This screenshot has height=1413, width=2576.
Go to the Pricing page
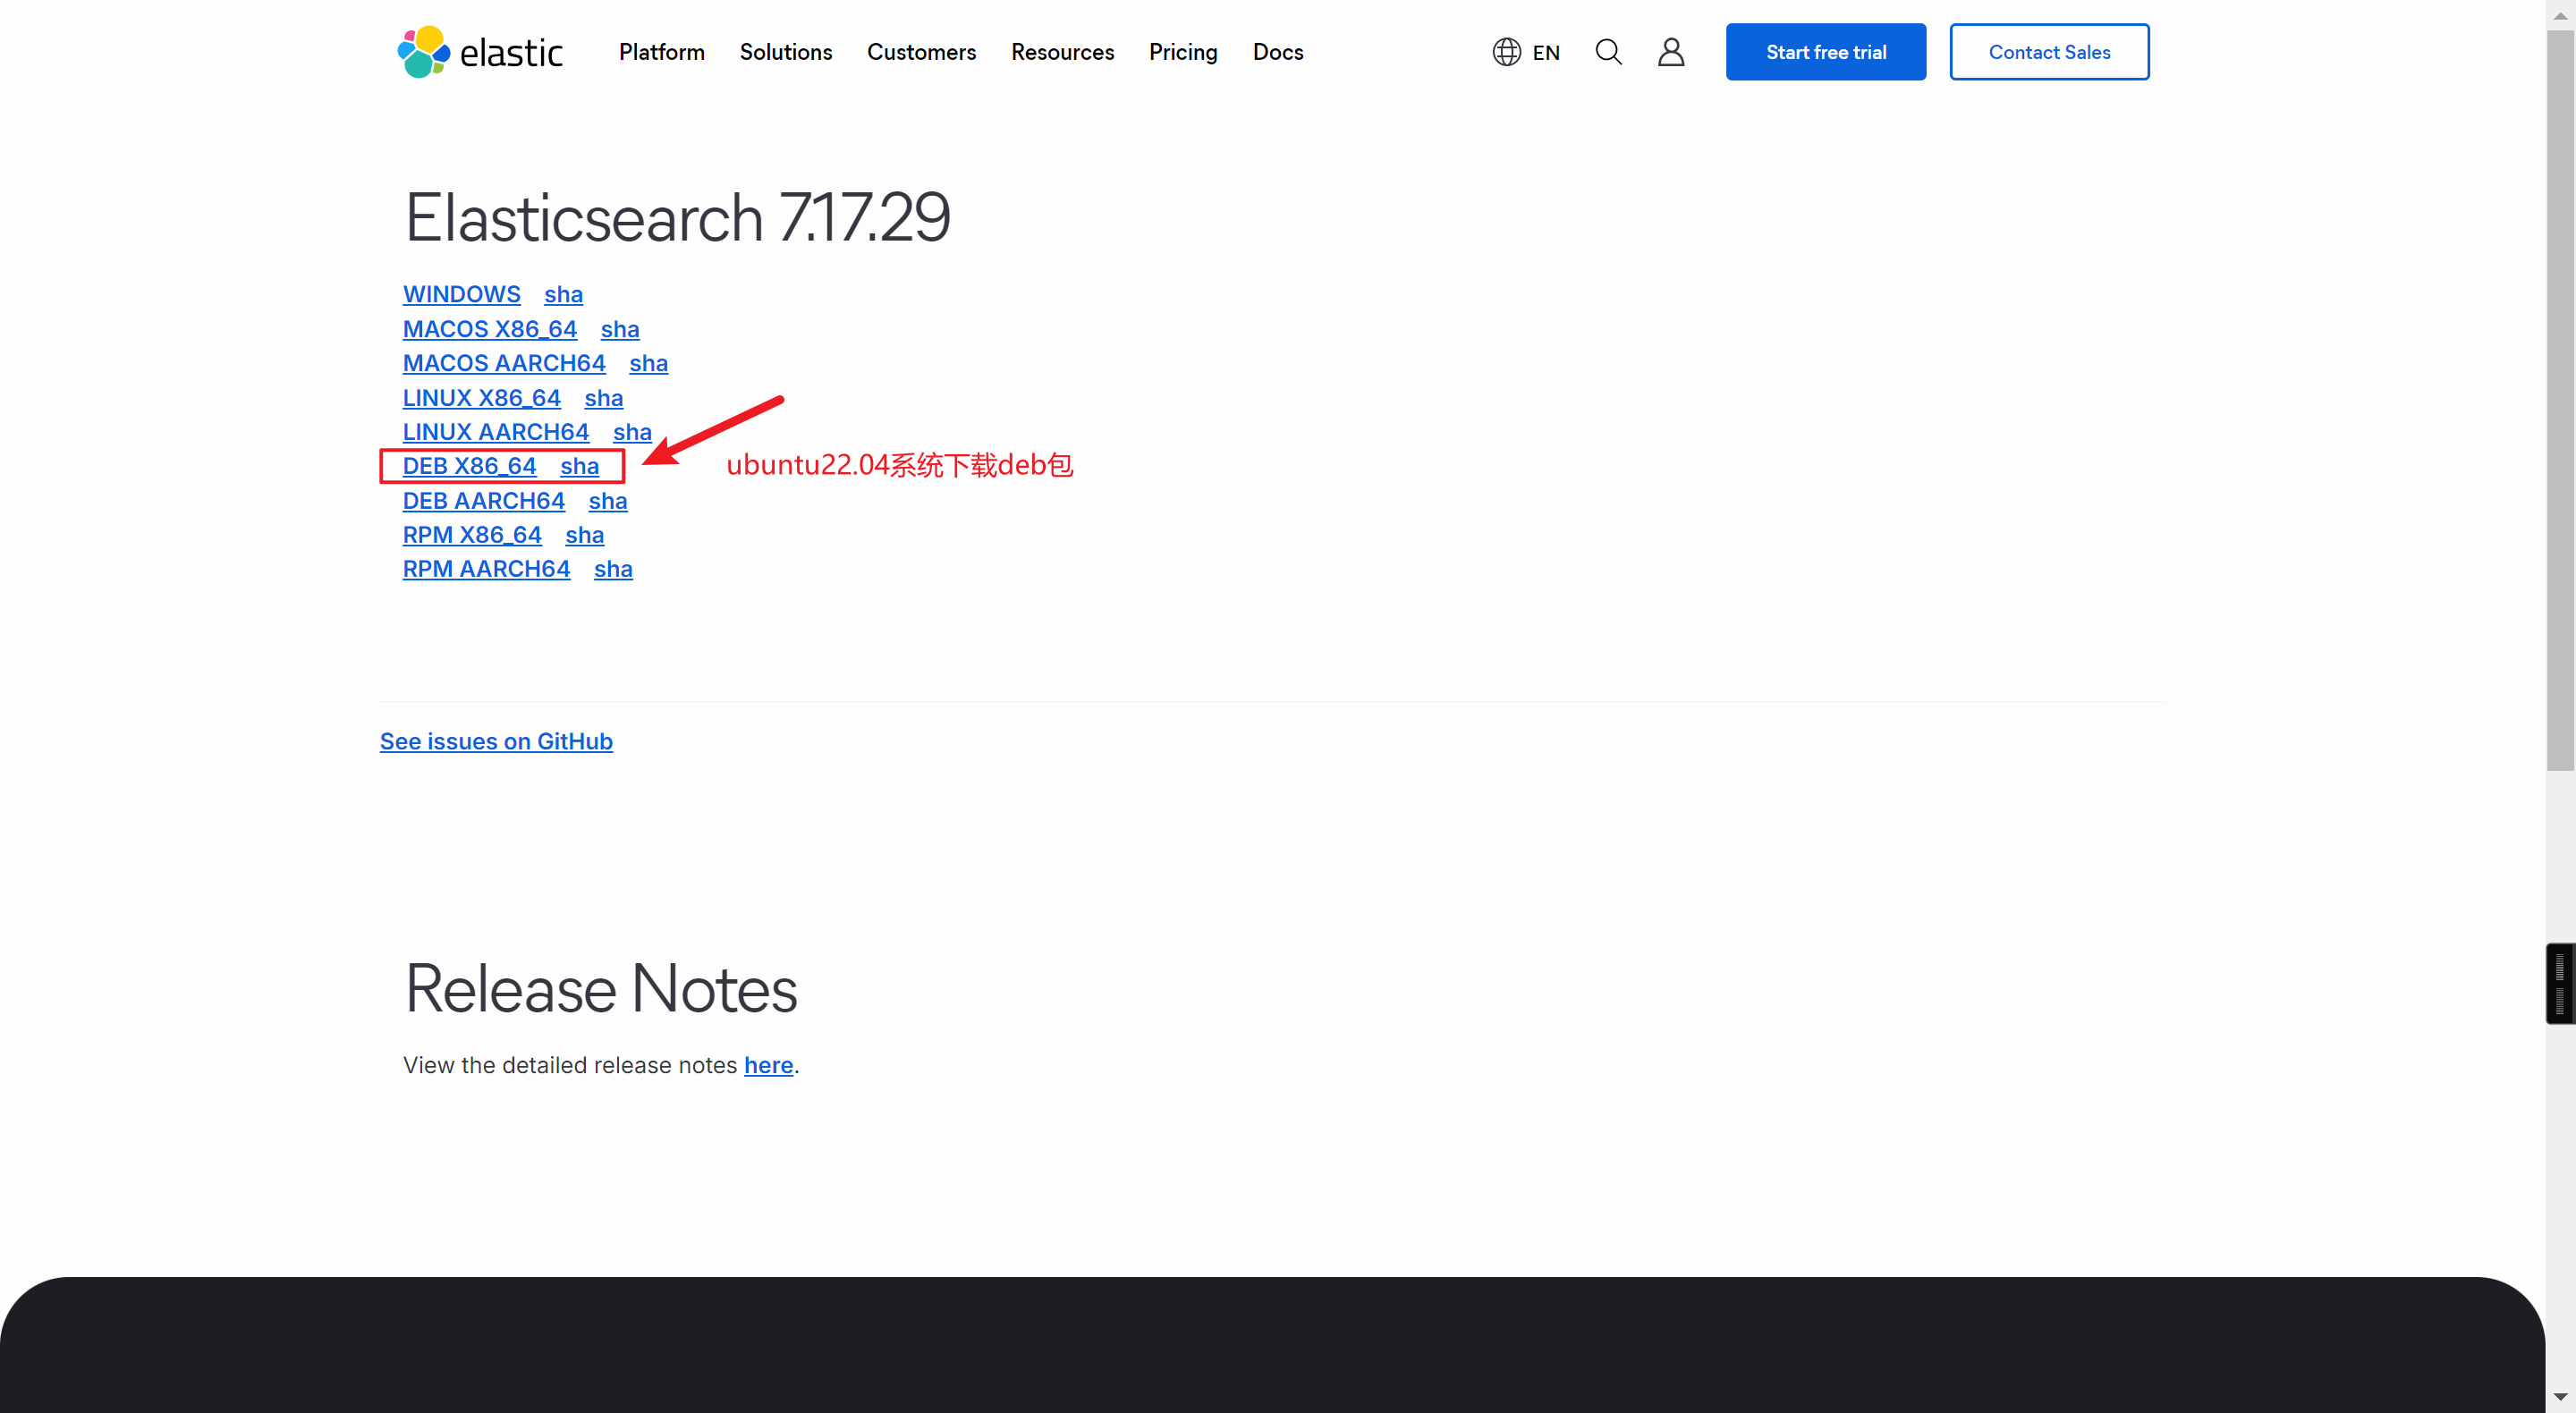point(1183,52)
